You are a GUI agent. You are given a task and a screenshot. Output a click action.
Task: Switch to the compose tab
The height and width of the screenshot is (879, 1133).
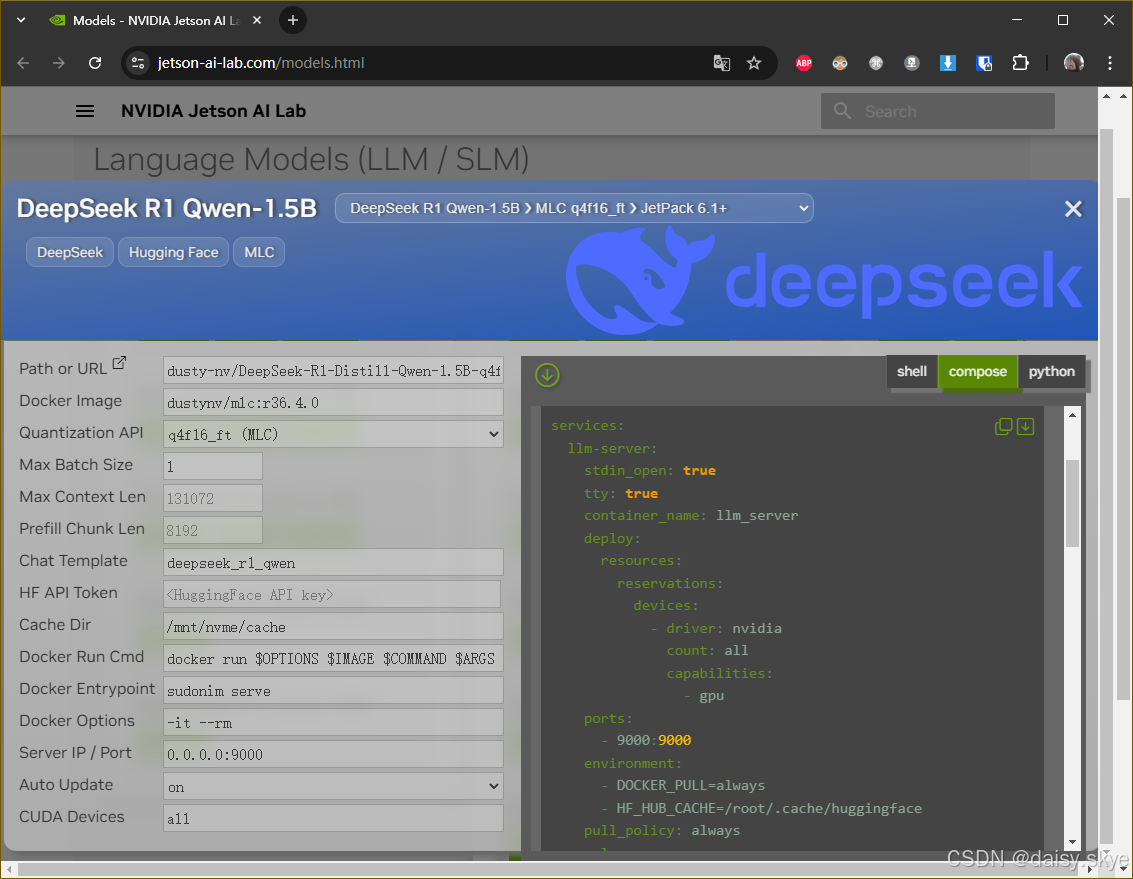tap(978, 372)
